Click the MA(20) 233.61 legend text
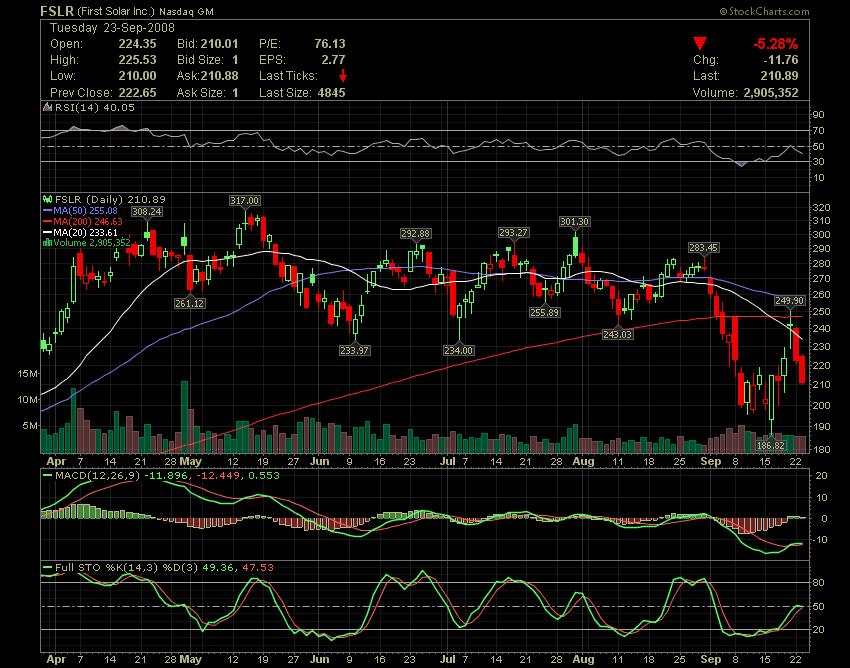Screen dimensions: 850x668 (85, 232)
